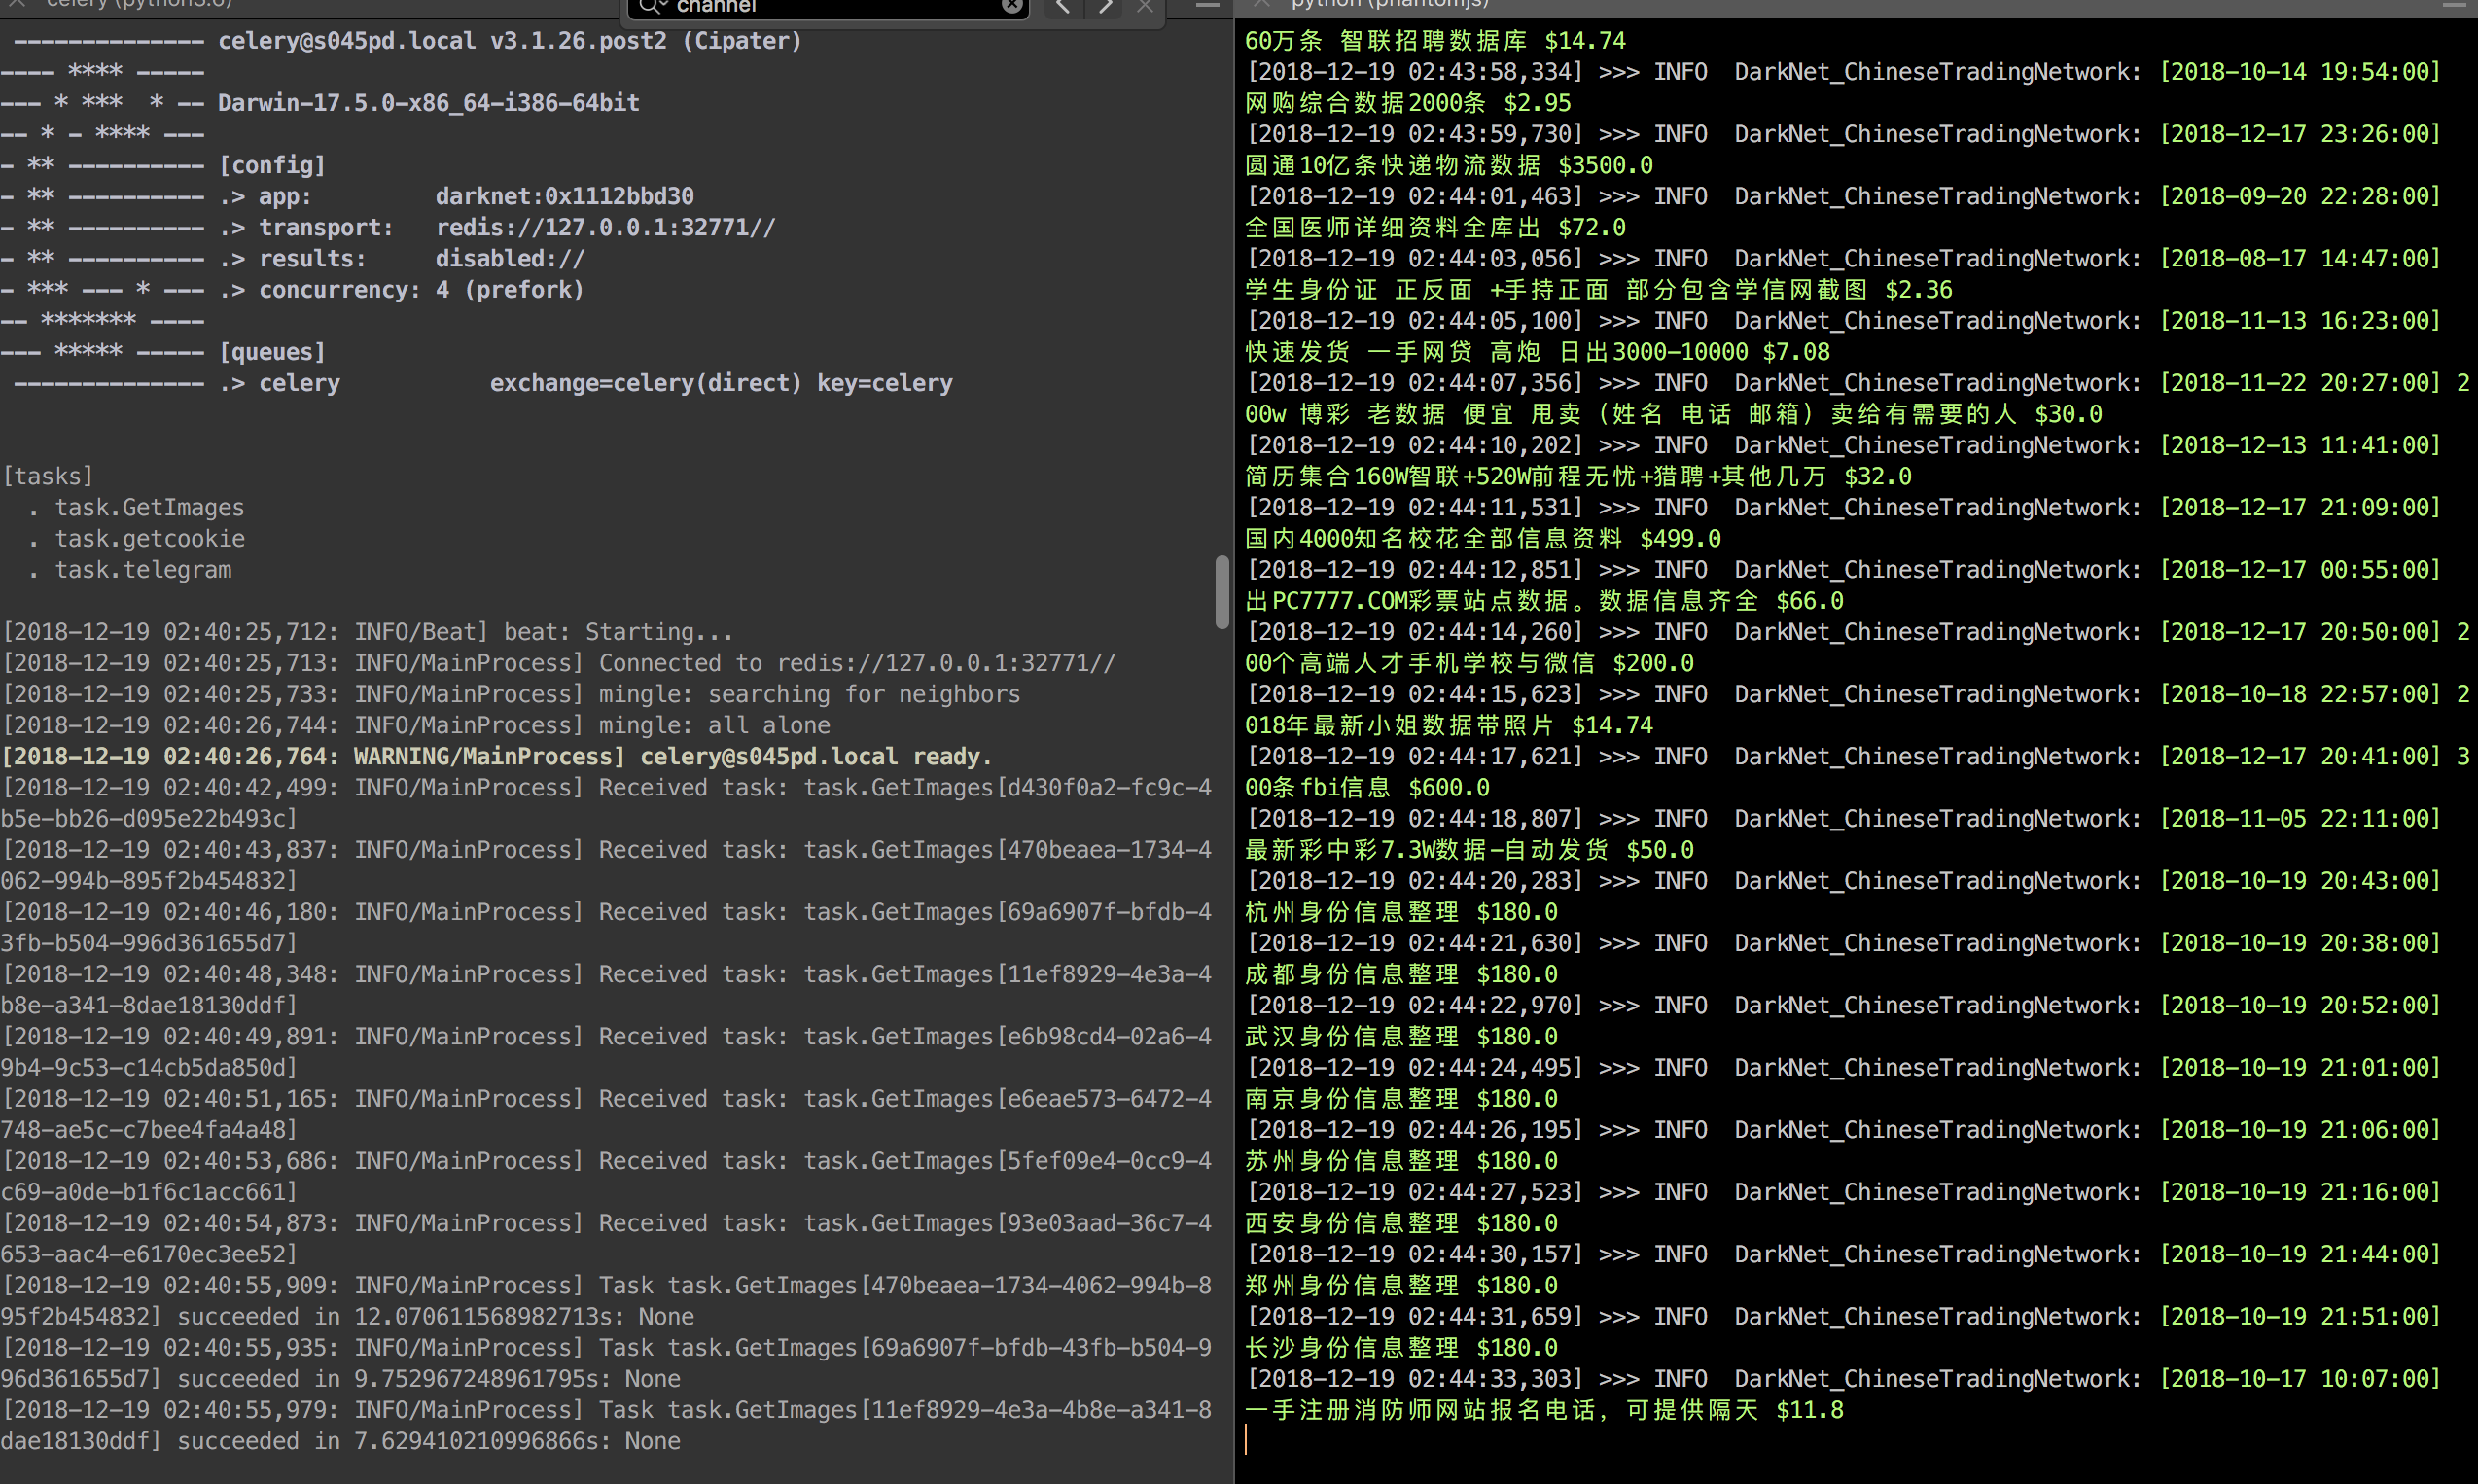Image resolution: width=2478 pixels, height=1484 pixels.
Task: Click the redis://127.0.0.1:32771// transport URL
Action: pyautogui.click(x=605, y=228)
